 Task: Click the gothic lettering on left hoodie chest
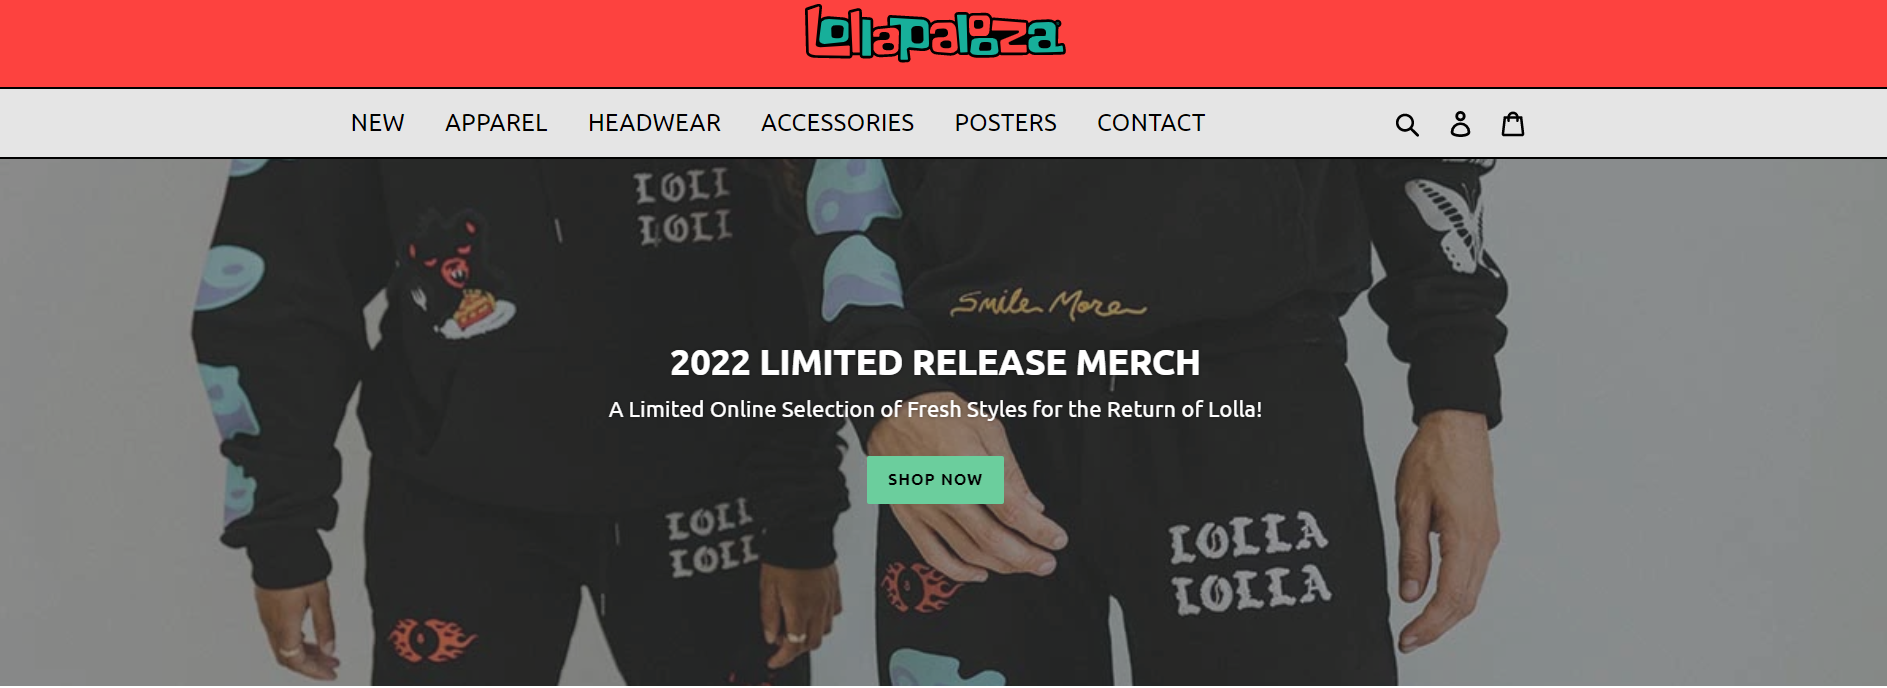coord(684,207)
